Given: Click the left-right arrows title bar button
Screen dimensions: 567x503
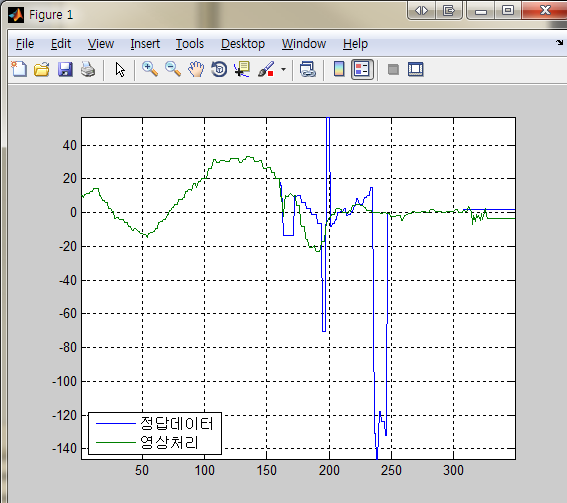Looking at the screenshot, I should 421,11.
